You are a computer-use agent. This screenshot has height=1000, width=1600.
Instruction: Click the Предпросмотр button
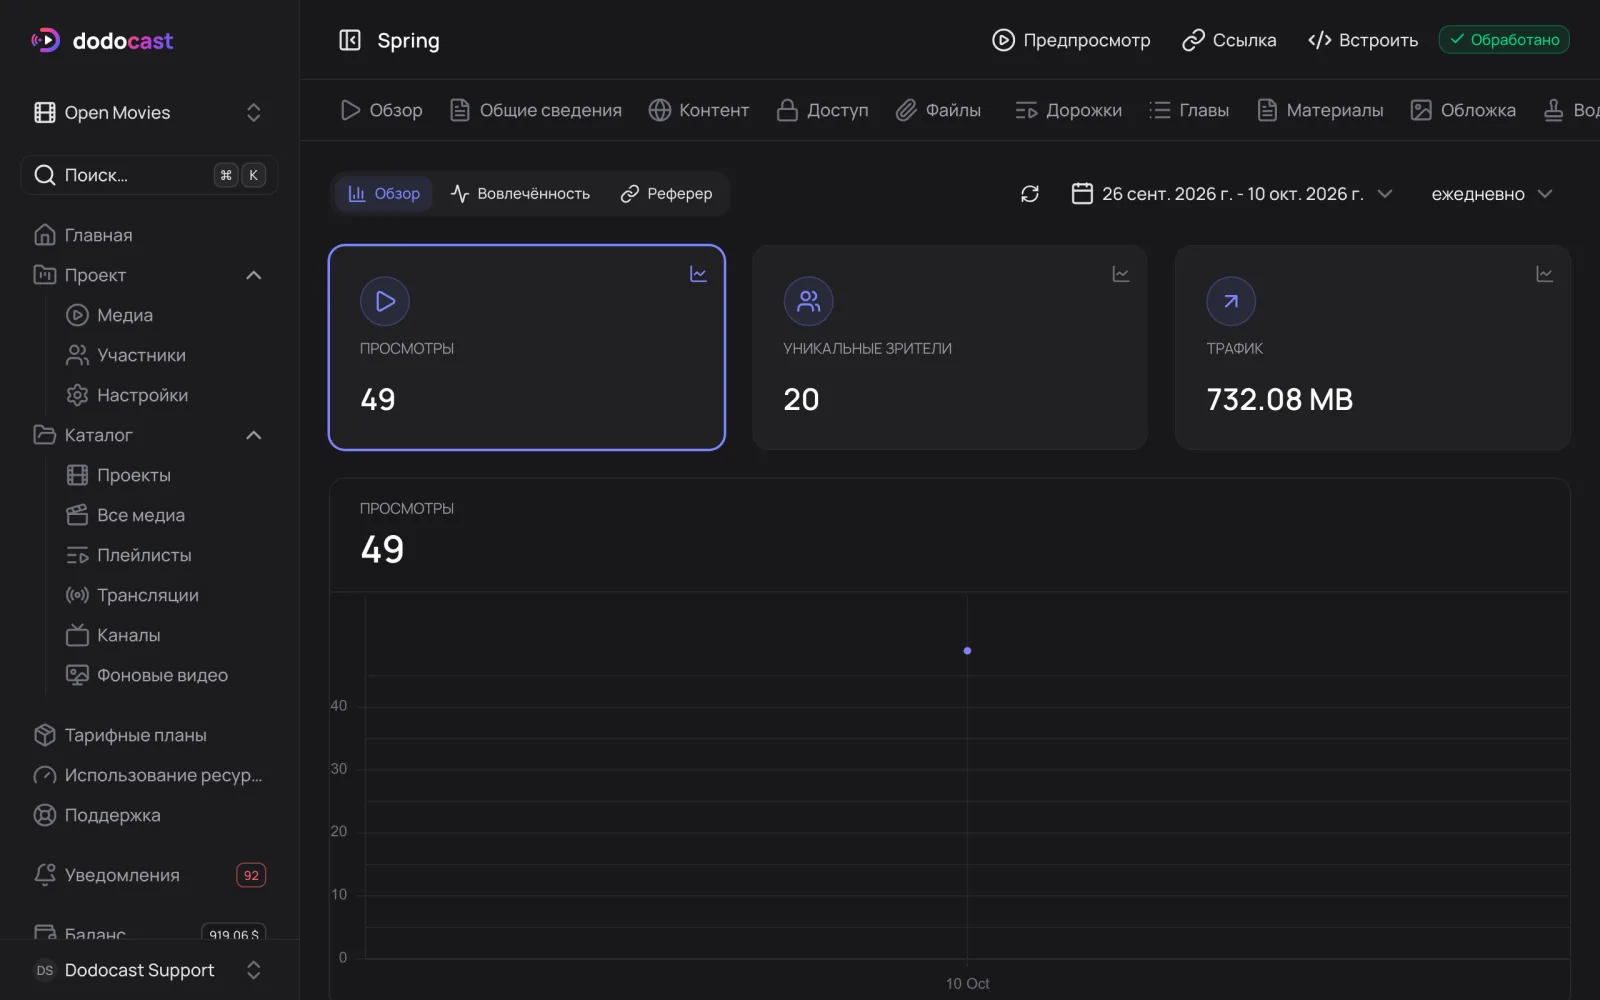[1071, 40]
